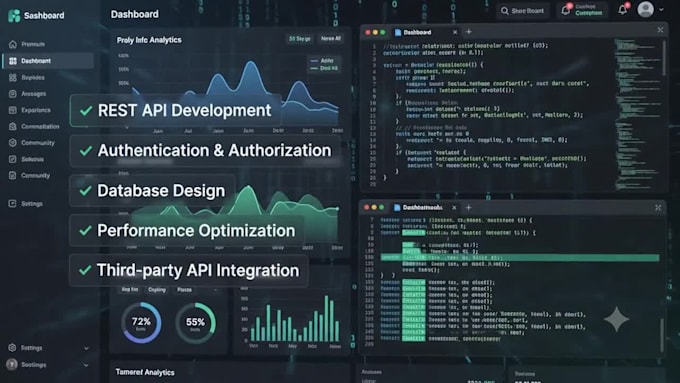Click the 72% donut progress gauge

click(141, 323)
